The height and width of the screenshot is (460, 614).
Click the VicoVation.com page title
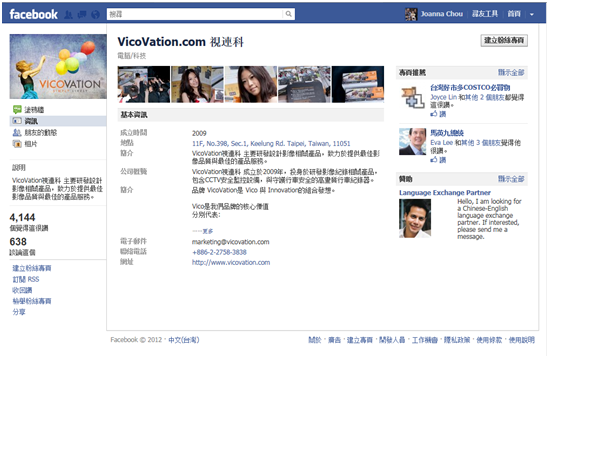[181, 41]
